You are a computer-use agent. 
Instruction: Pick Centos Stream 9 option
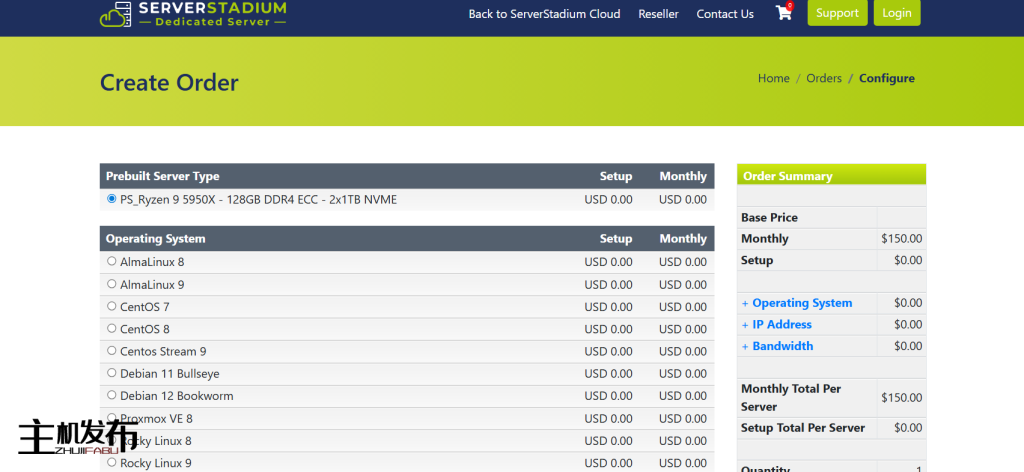[x=111, y=351]
